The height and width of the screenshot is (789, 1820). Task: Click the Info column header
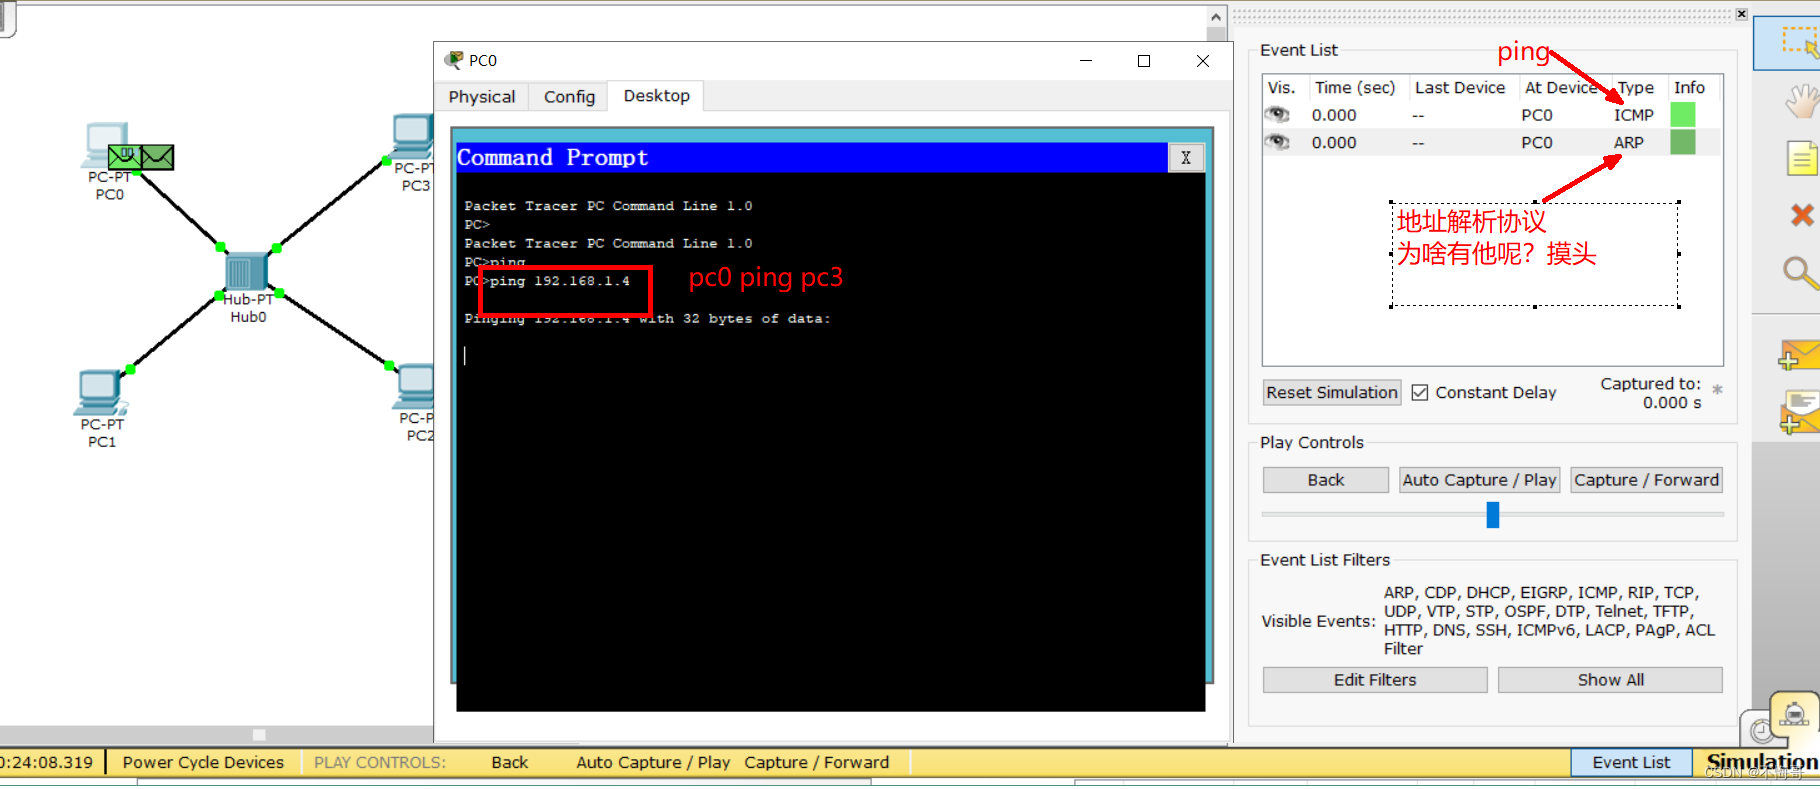1689,88
